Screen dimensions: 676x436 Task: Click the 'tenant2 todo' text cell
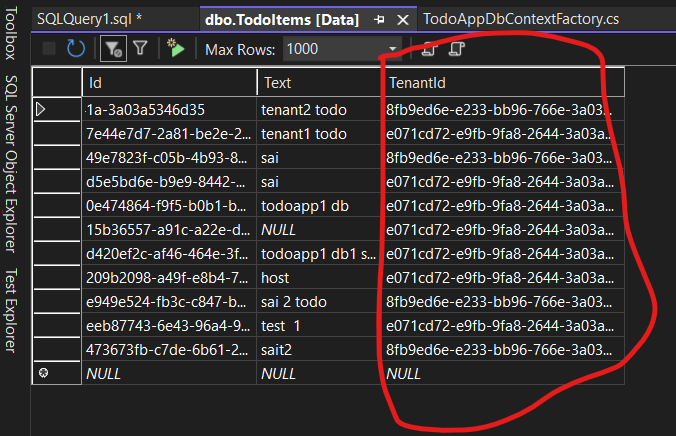[319, 110]
